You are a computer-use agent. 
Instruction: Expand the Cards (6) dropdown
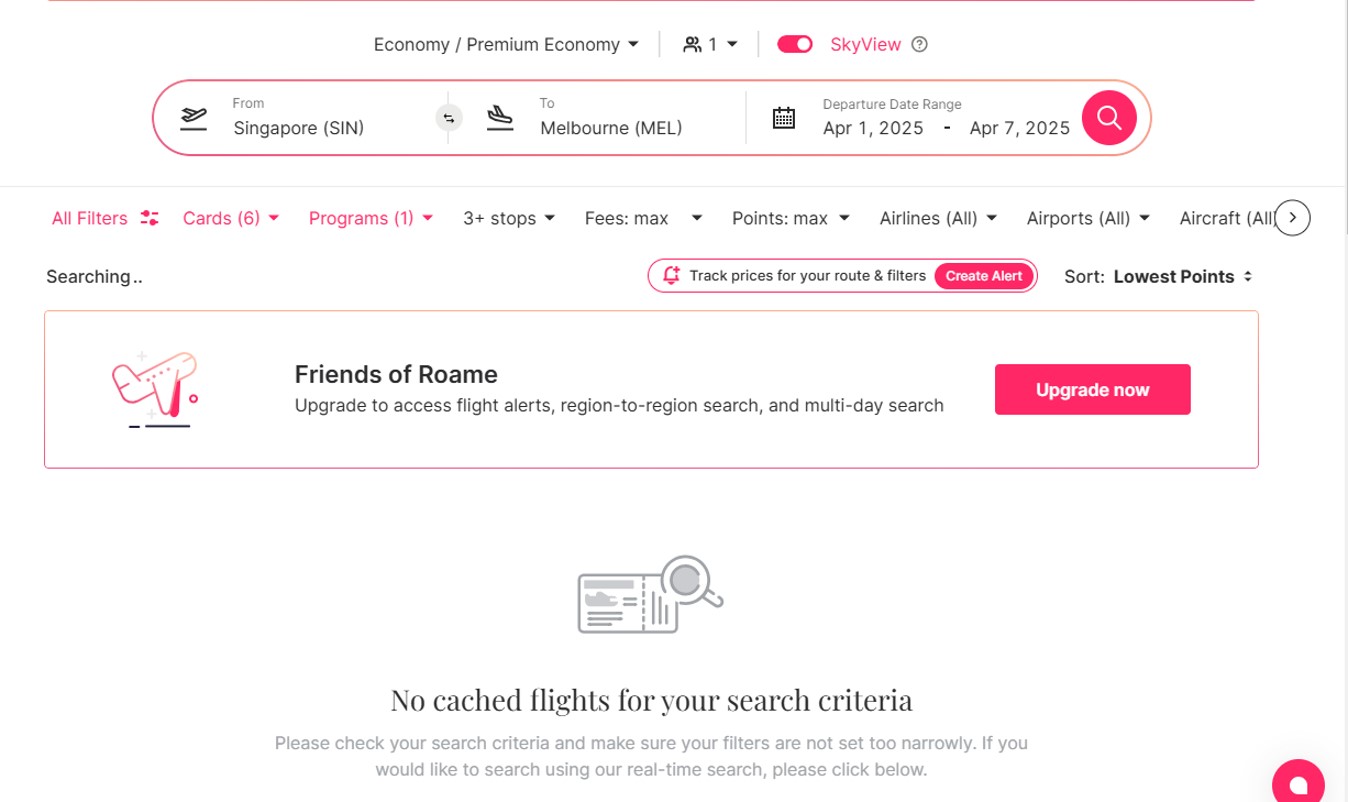point(231,218)
